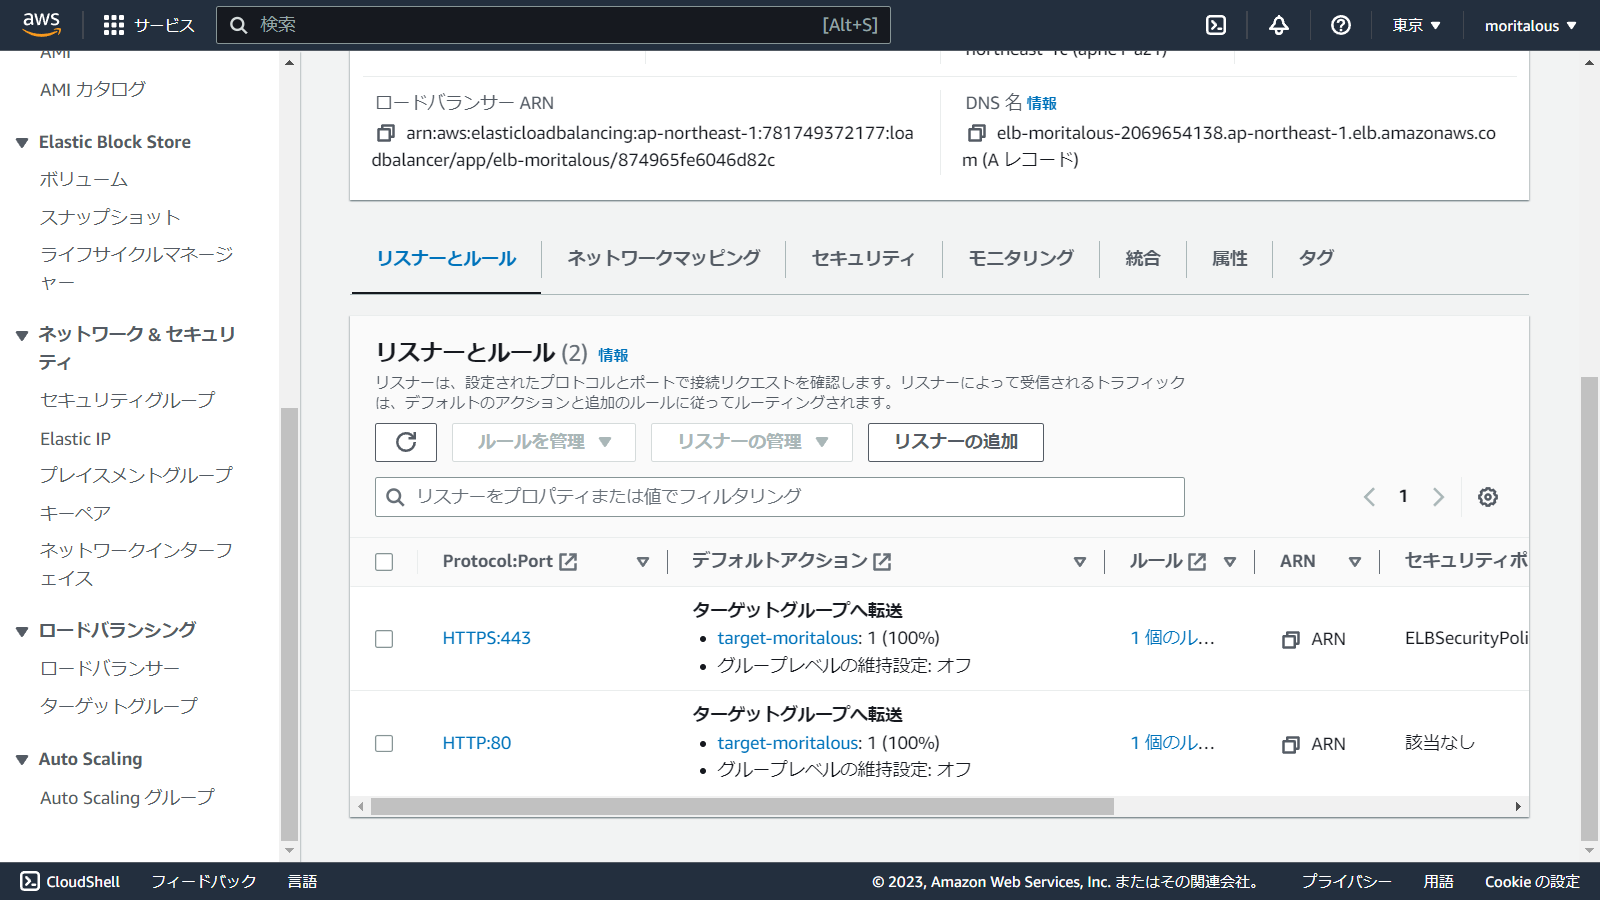
Task: Copy the ARN of the HTTPS:443 listener
Action: 1291,639
